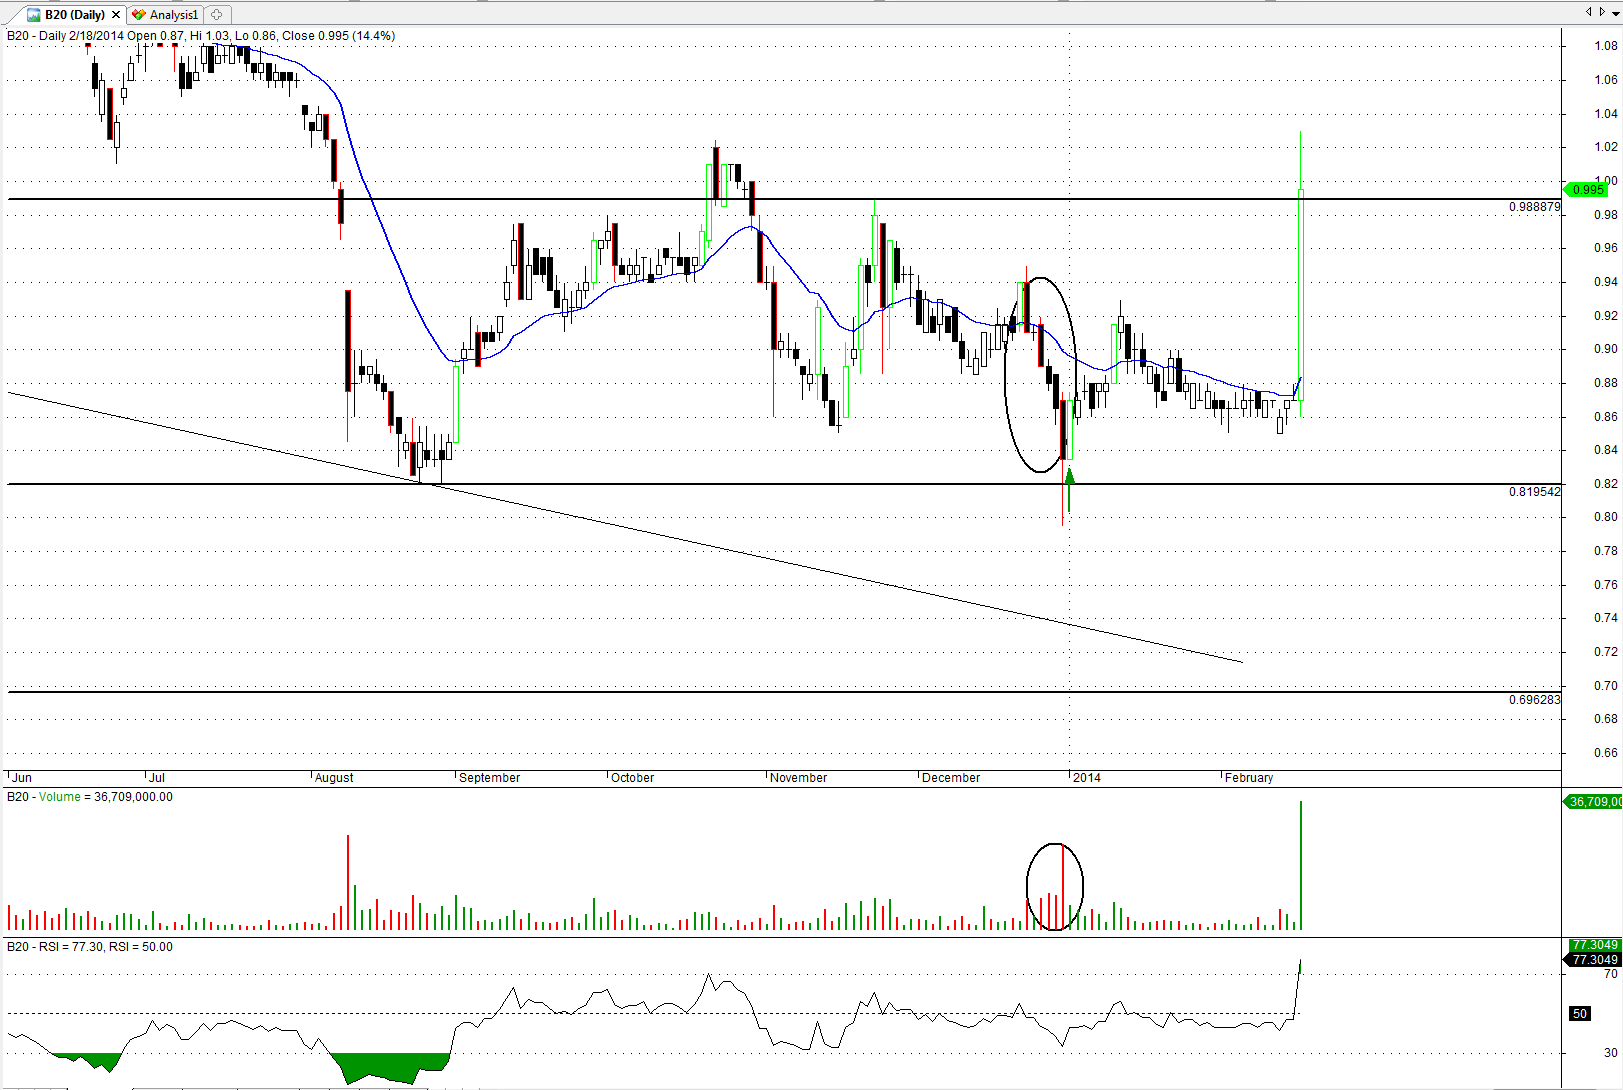Switch to the Analysis1 tab

(173, 15)
